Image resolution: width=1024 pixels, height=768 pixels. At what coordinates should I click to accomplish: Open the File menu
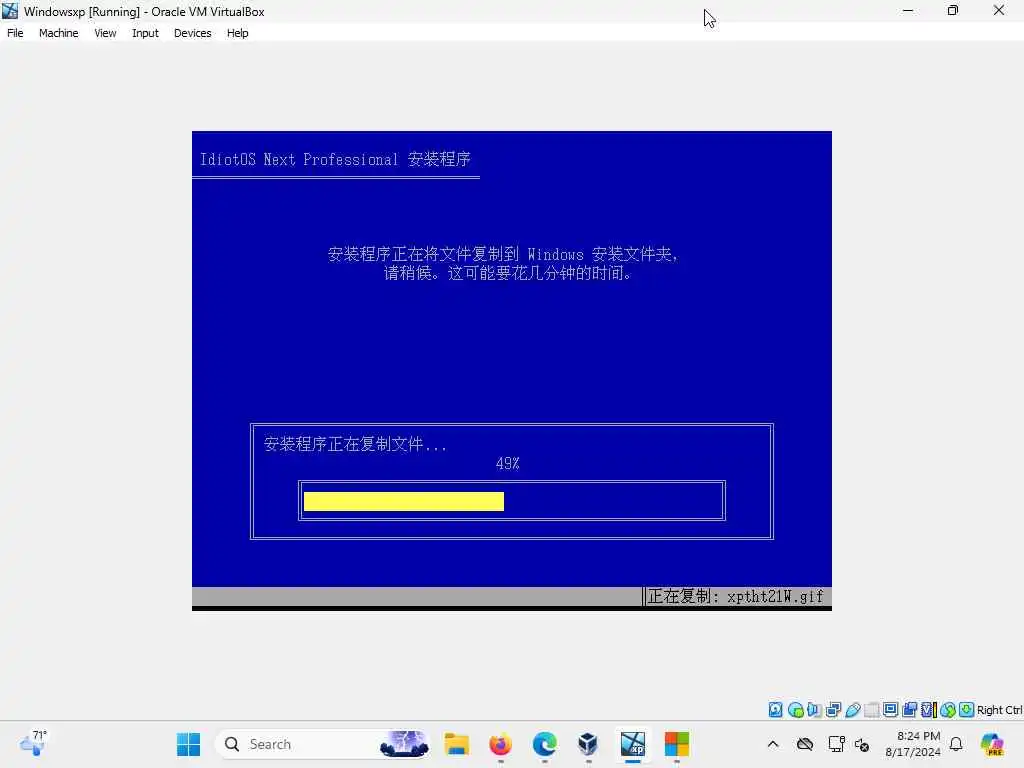pos(15,33)
